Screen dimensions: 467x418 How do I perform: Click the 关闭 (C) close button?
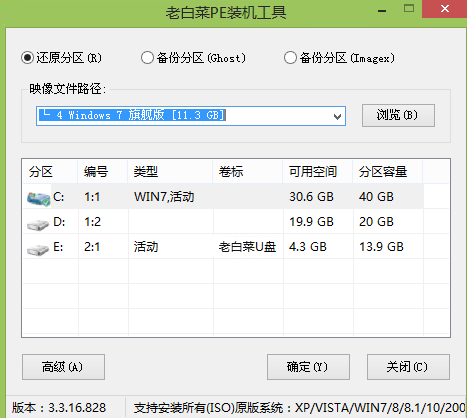tap(408, 367)
